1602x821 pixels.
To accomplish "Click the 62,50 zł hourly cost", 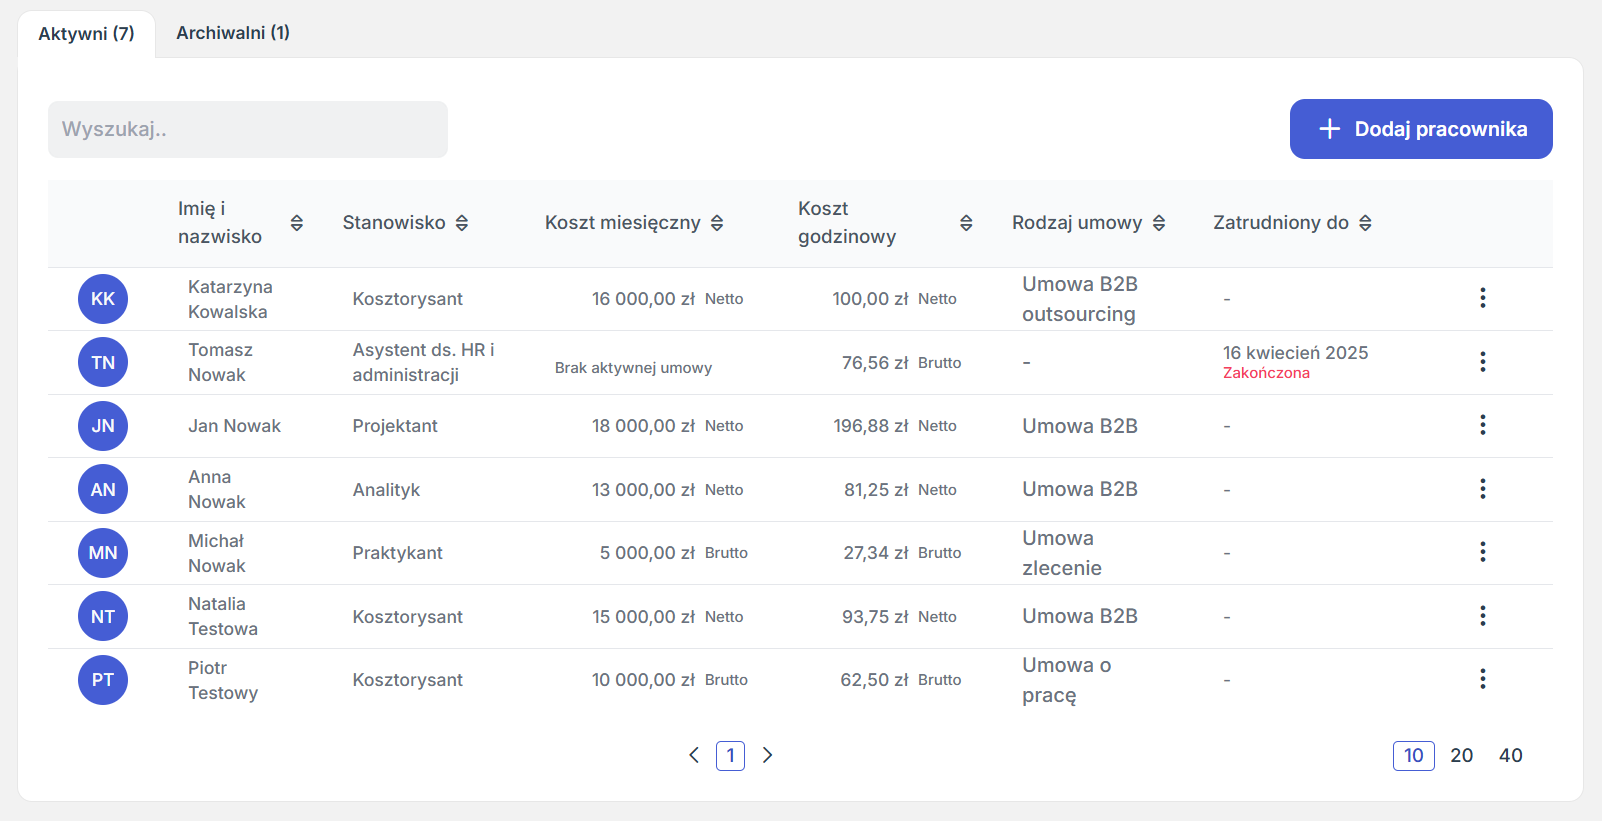I will click(874, 680).
